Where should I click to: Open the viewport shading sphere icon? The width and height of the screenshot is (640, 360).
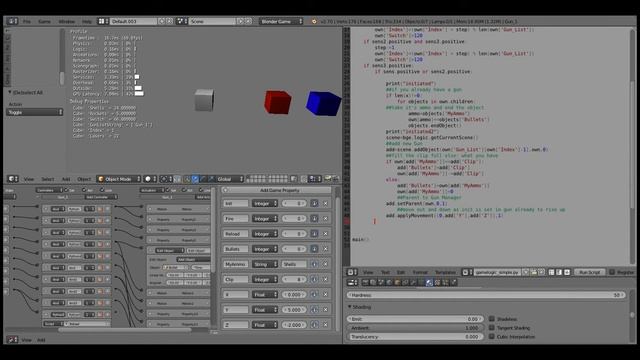[x=150, y=179]
